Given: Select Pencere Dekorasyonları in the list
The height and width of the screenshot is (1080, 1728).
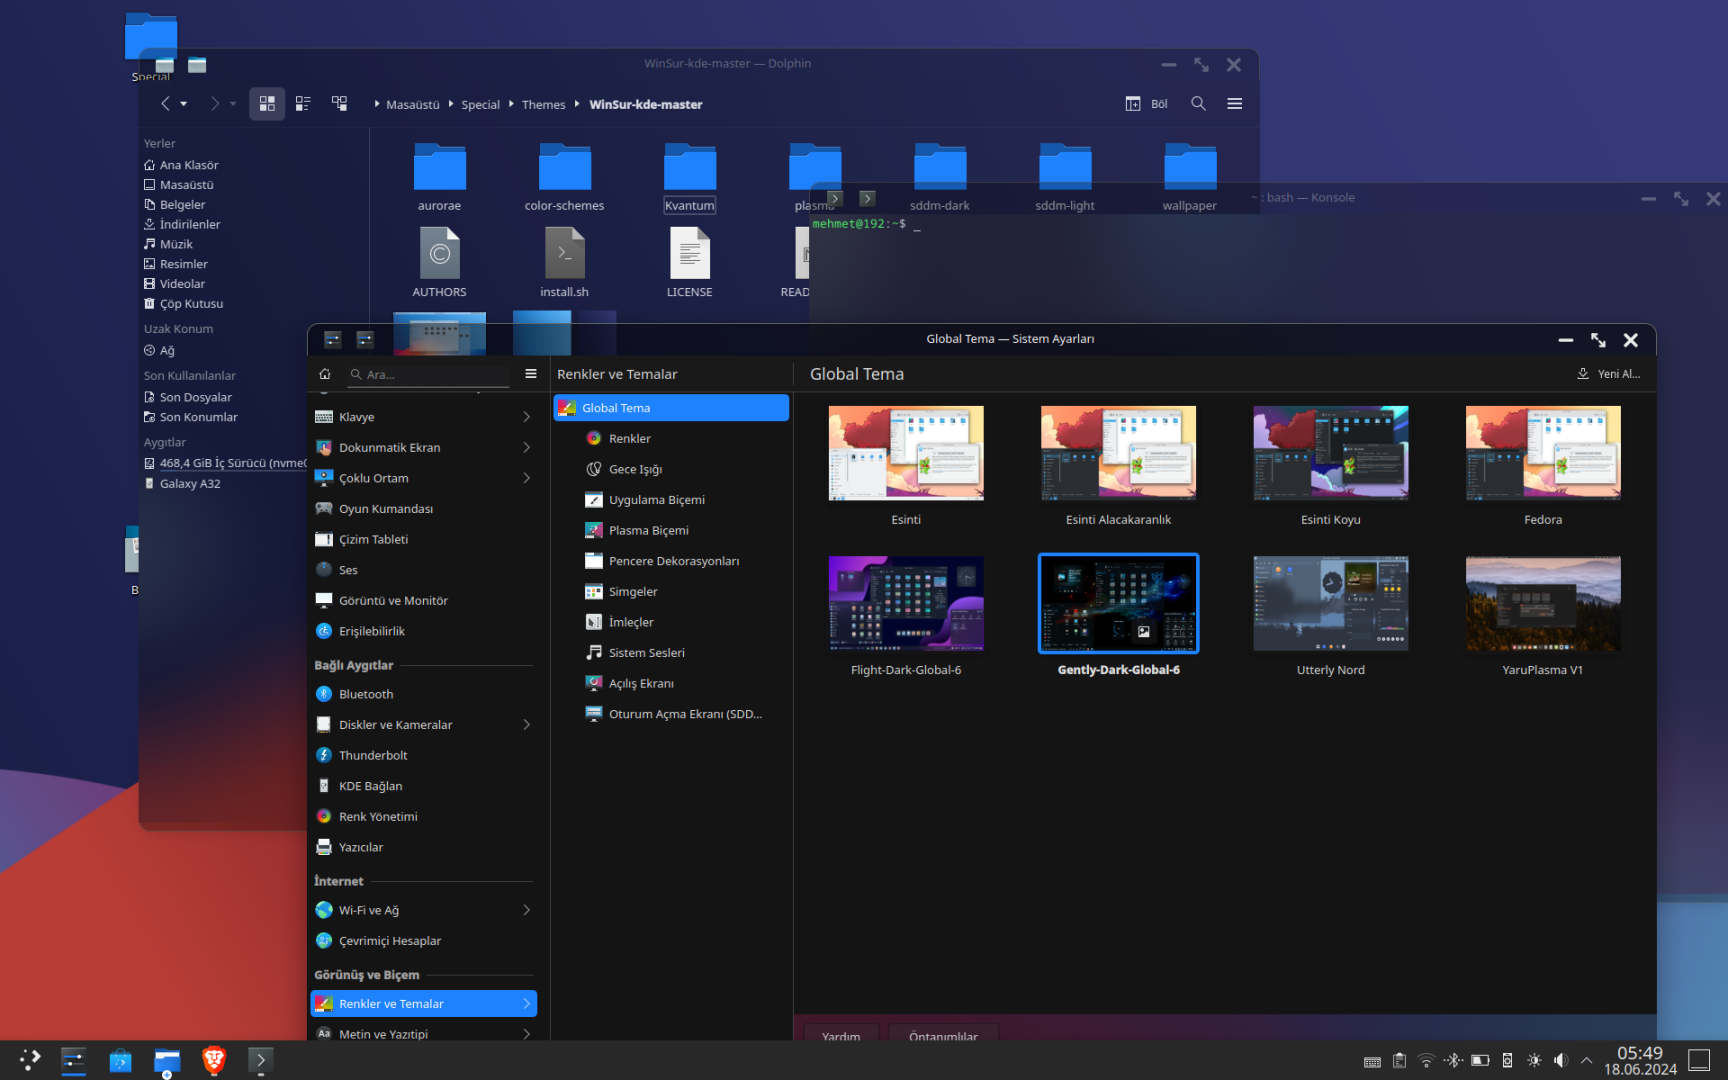Looking at the screenshot, I should click(673, 561).
